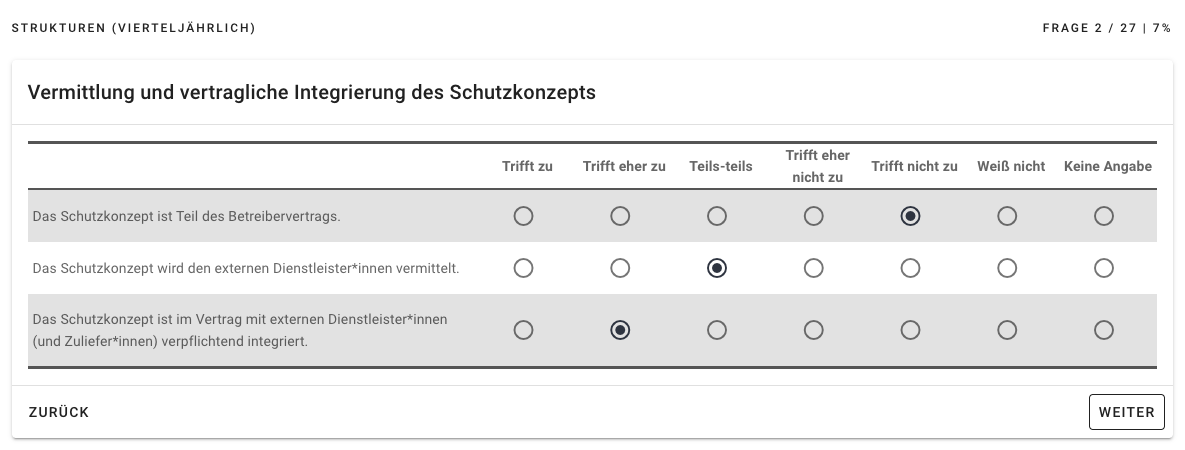
Task: Choose 'Trifft eher nicht zu' for 'verpflichtend integriert'
Action: pyautogui.click(x=814, y=330)
